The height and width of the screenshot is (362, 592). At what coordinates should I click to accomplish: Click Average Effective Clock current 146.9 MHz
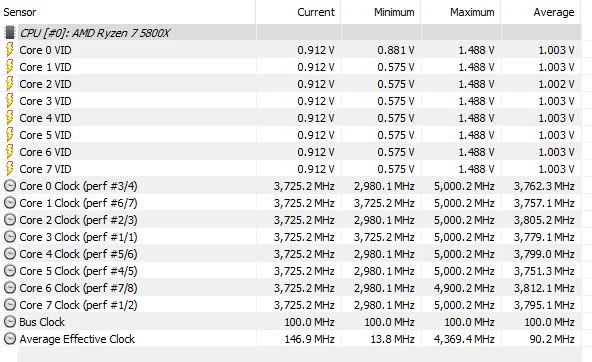(309, 339)
